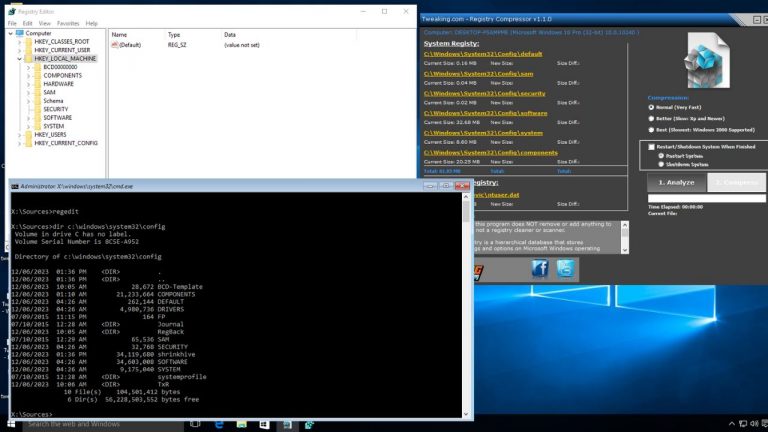The width and height of the screenshot is (768, 432).
Task: Enable Restart/Shutdown System When Finished
Action: click(x=651, y=146)
